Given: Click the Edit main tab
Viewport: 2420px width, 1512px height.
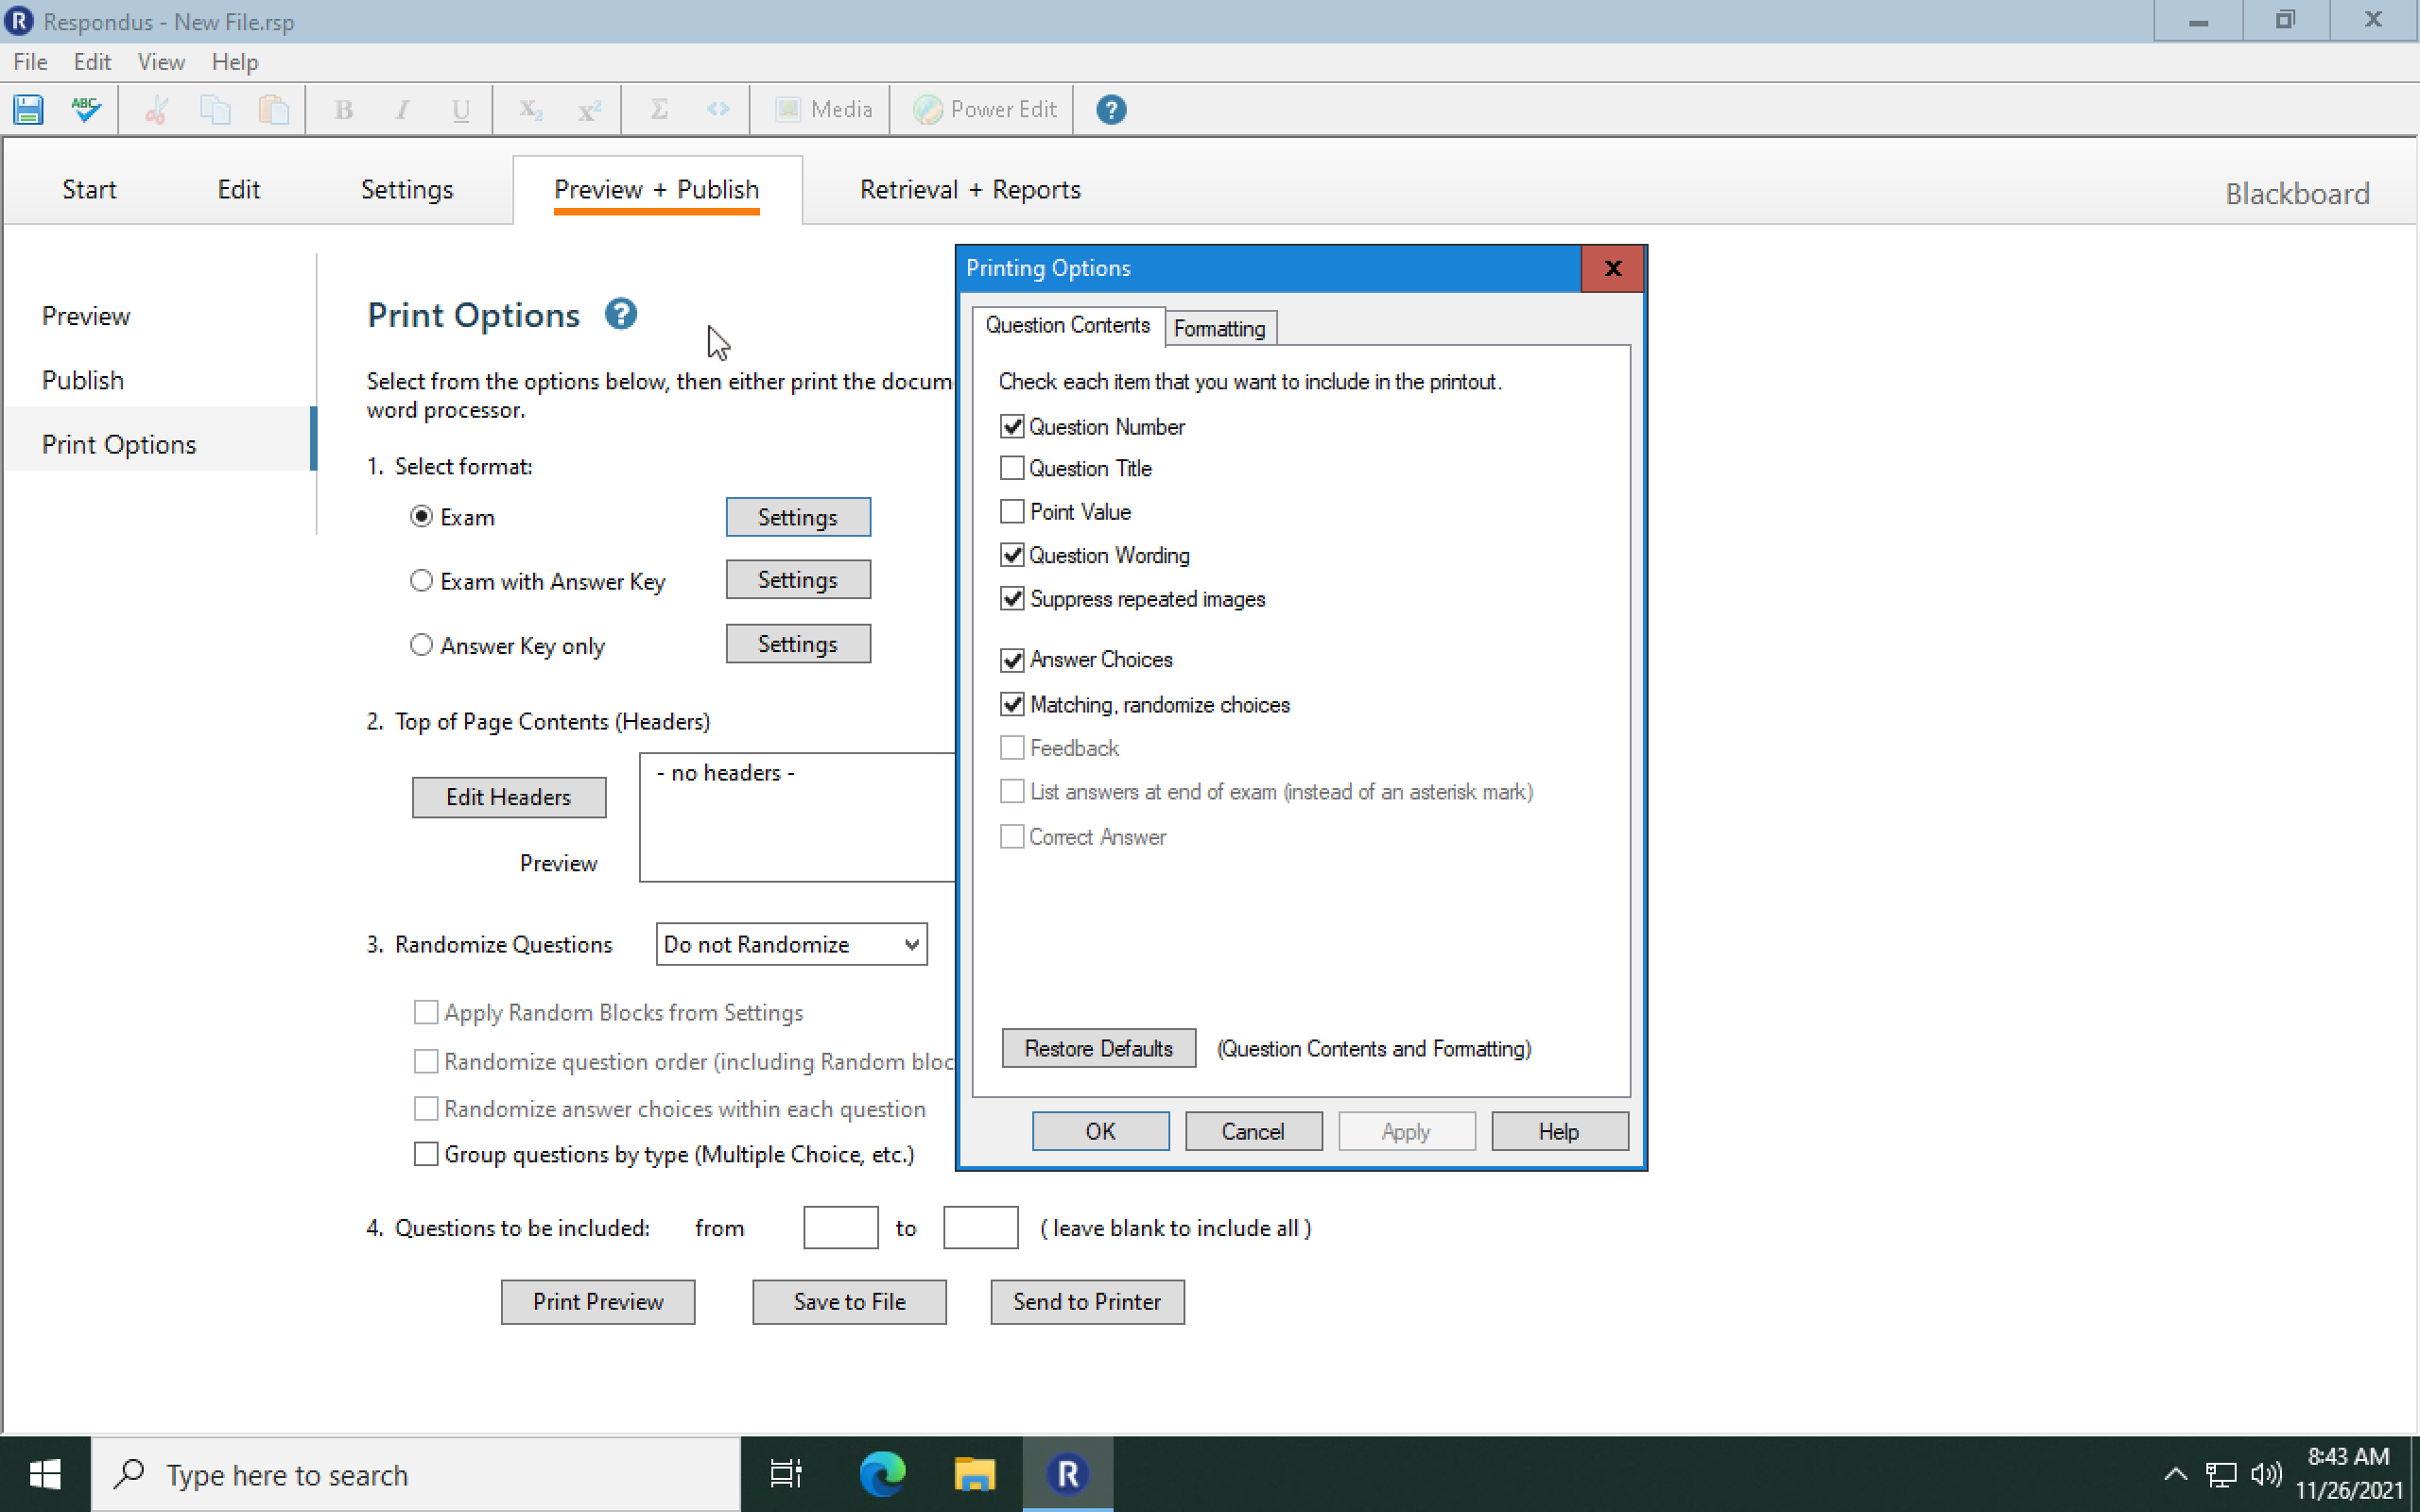Looking at the screenshot, I should (239, 189).
